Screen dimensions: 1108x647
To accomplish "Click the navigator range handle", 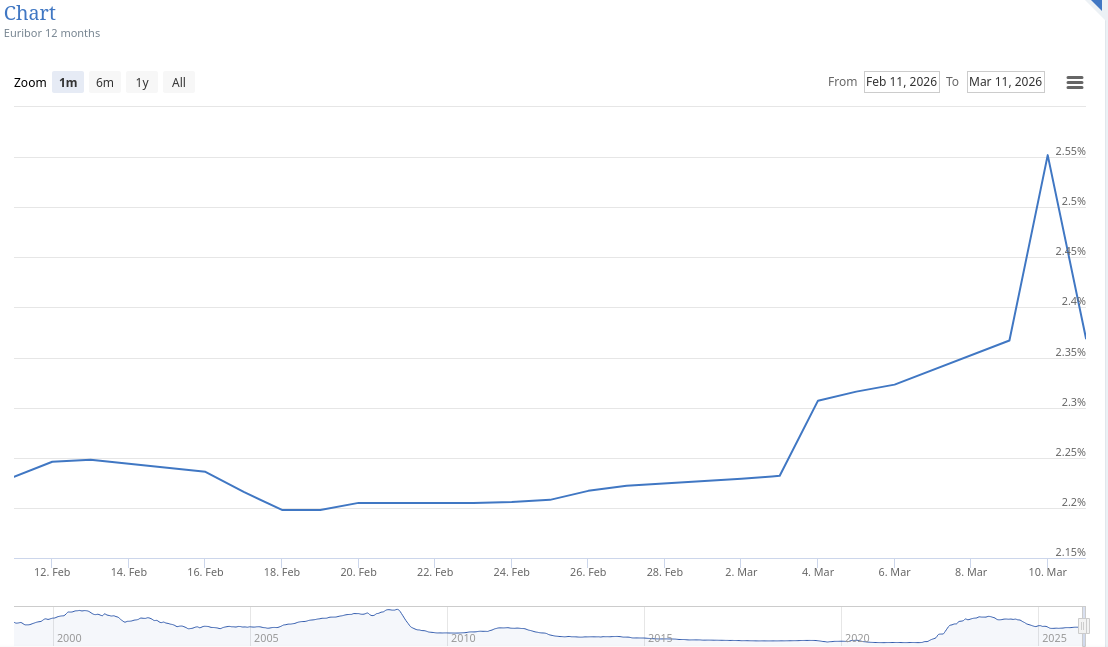I will (1083, 625).
